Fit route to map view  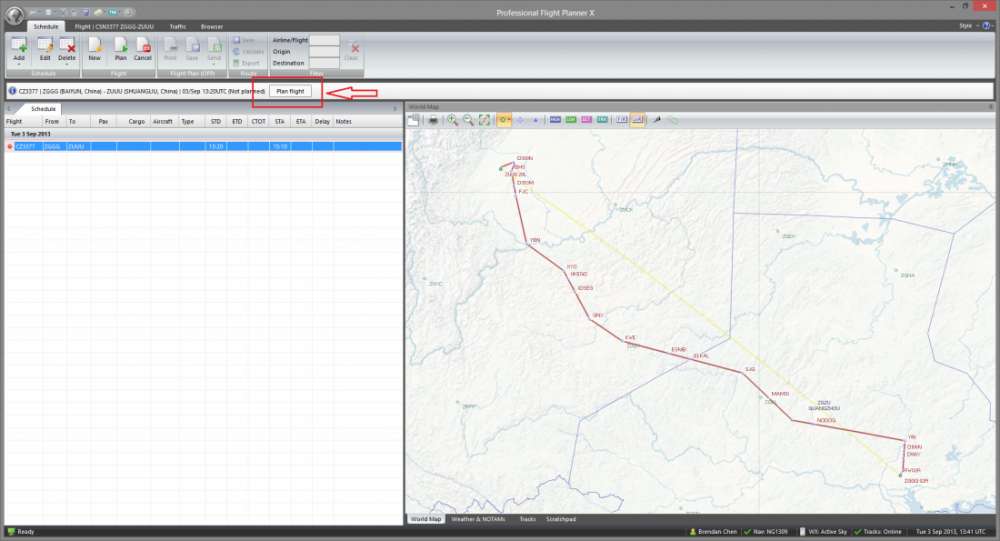click(x=485, y=120)
